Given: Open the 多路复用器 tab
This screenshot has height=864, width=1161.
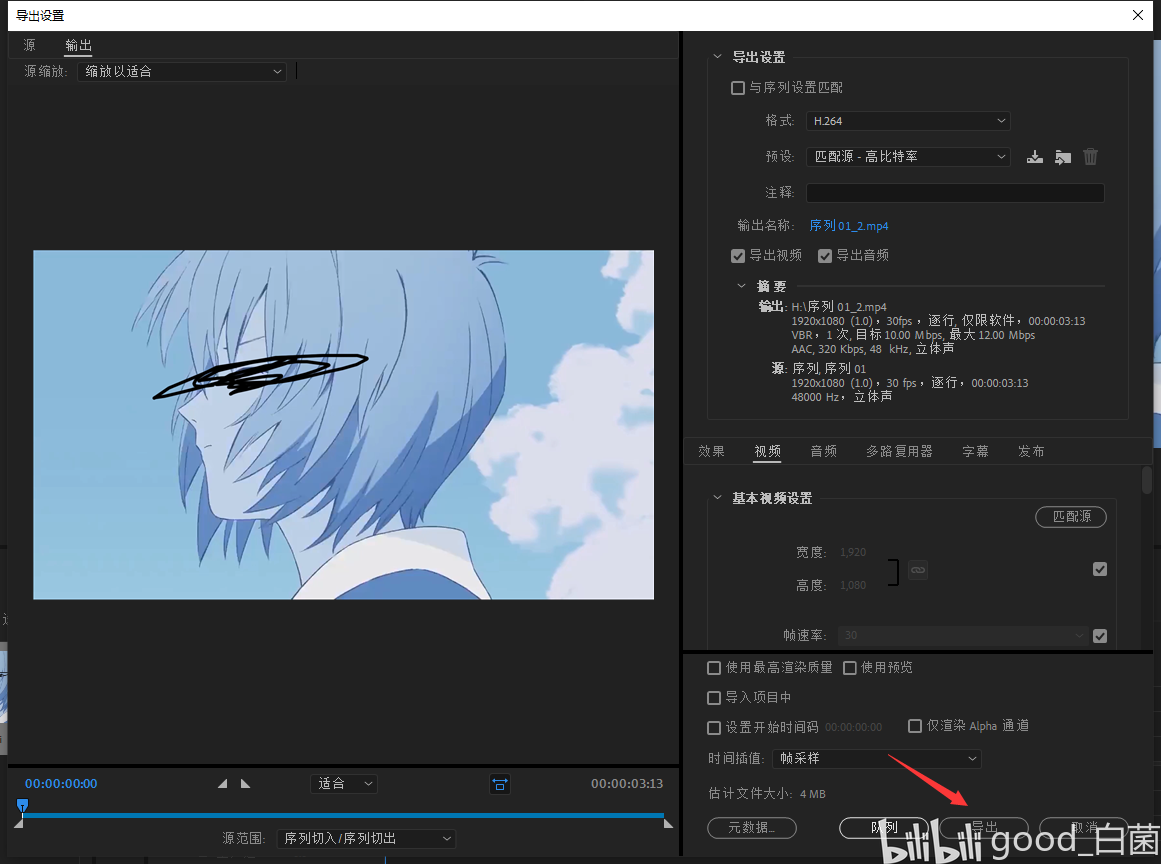Looking at the screenshot, I should pos(900,451).
